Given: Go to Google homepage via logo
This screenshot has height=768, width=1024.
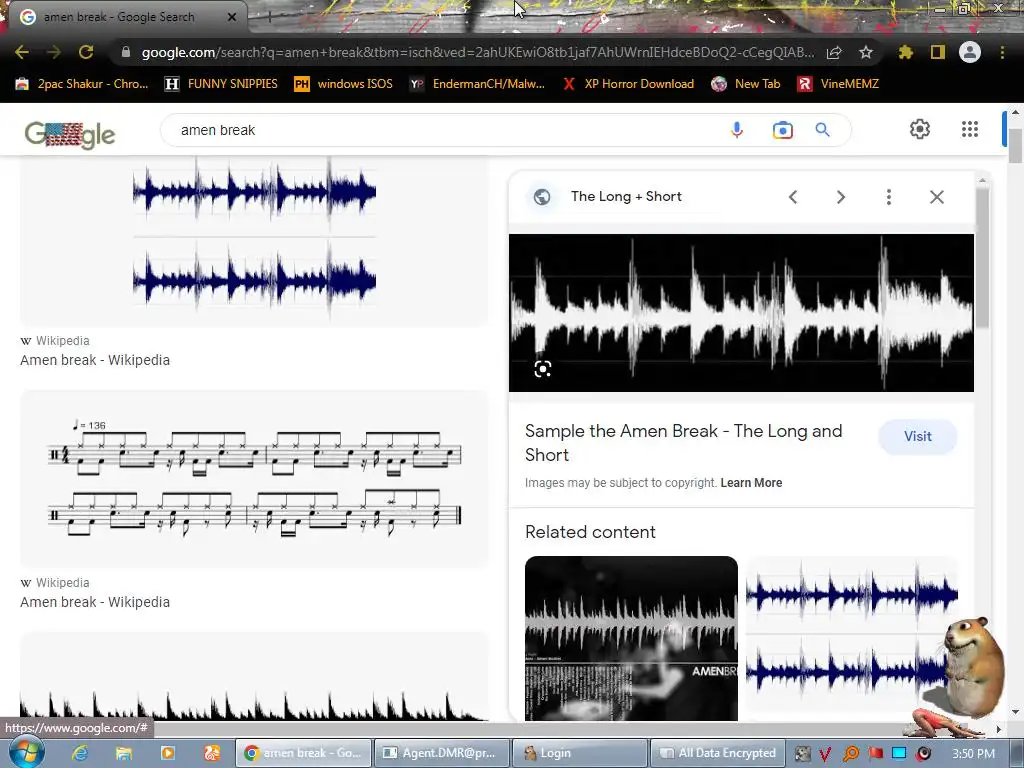Looking at the screenshot, I should tap(70, 135).
